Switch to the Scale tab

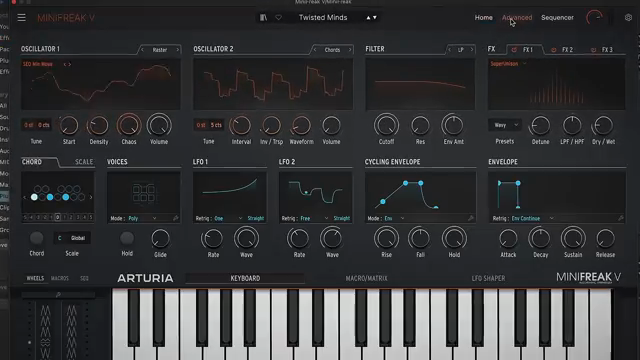(84, 162)
